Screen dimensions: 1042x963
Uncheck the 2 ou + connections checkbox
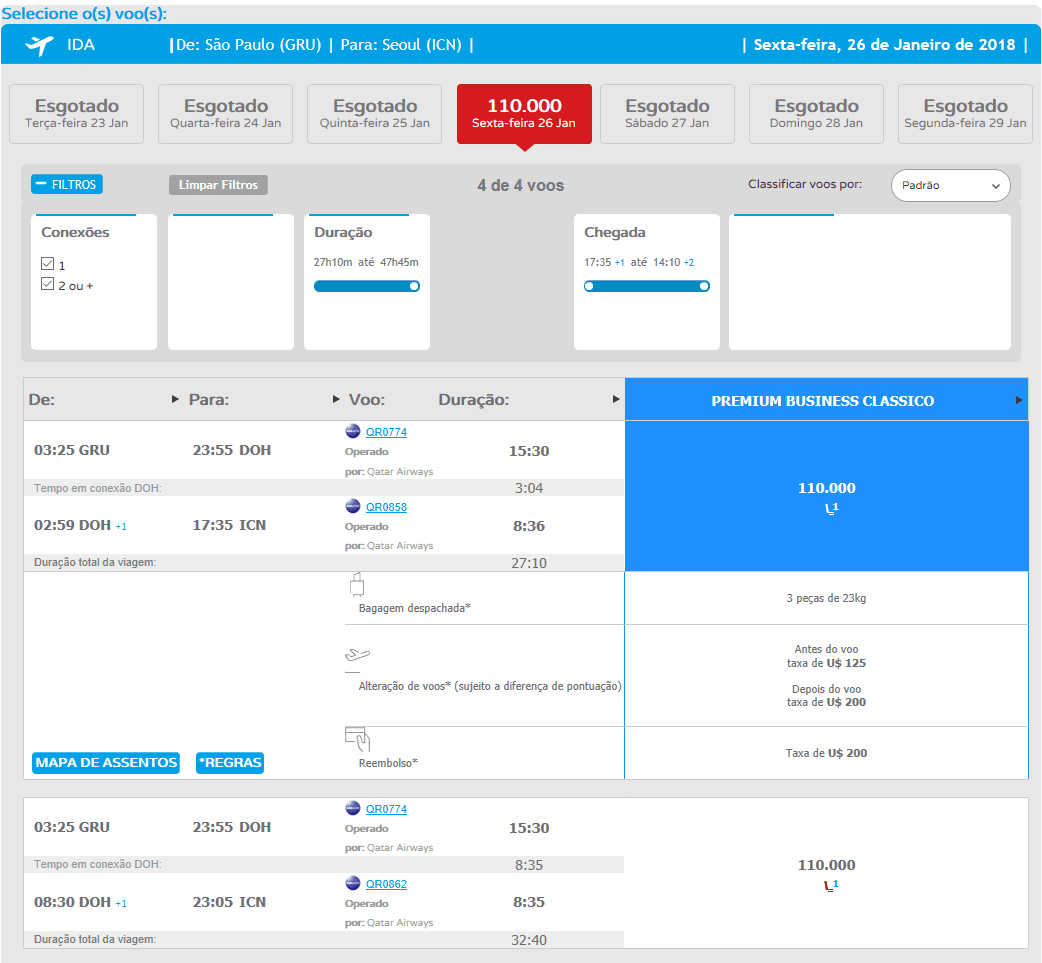(x=47, y=284)
